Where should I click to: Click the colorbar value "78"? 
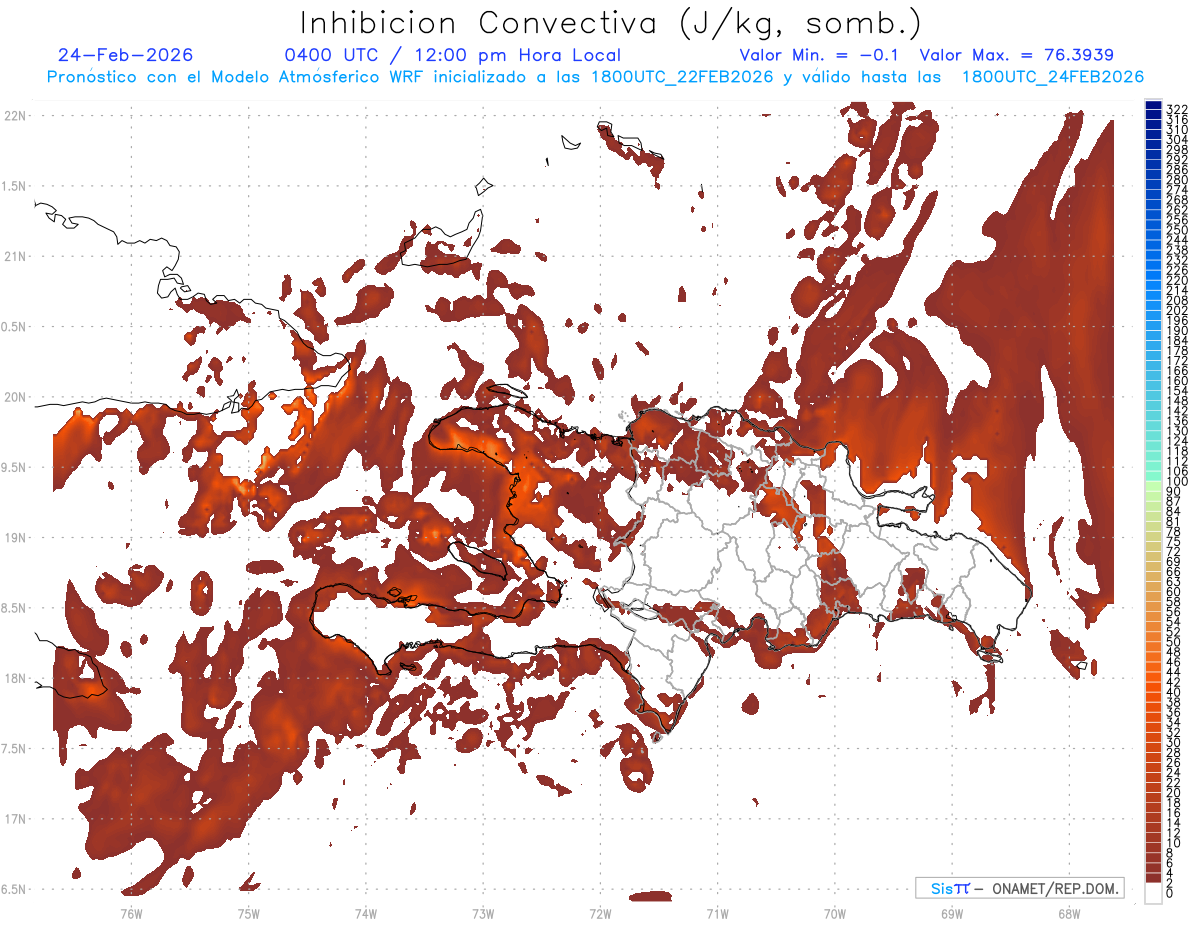click(1173, 531)
